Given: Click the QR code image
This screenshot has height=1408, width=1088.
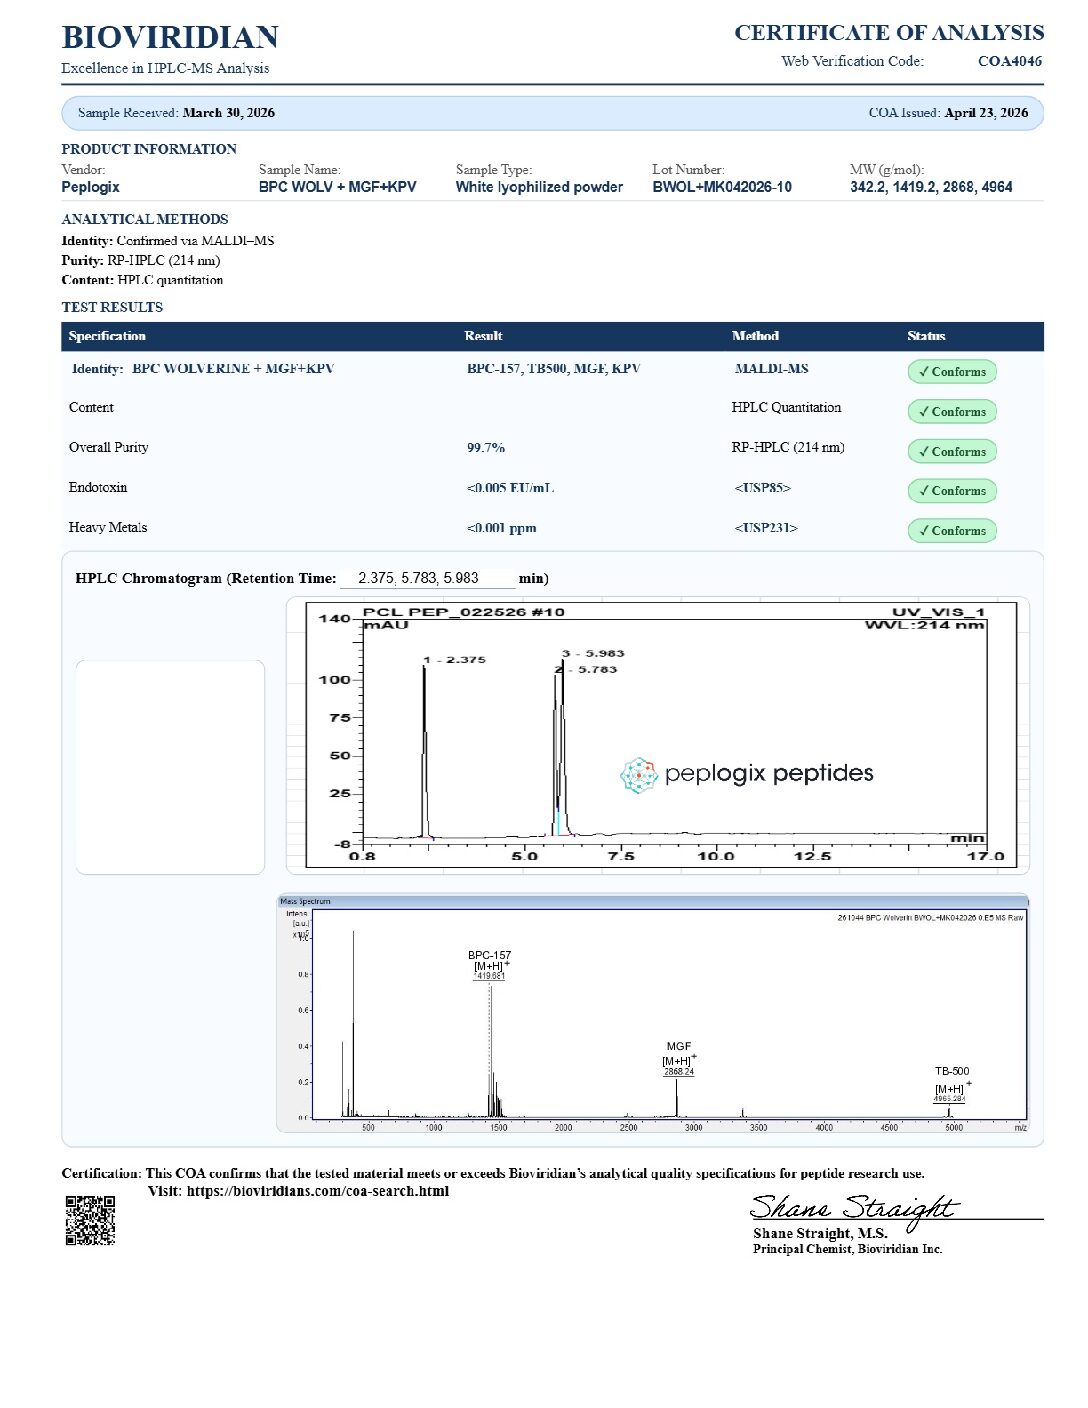Looking at the screenshot, I should [x=90, y=1220].
